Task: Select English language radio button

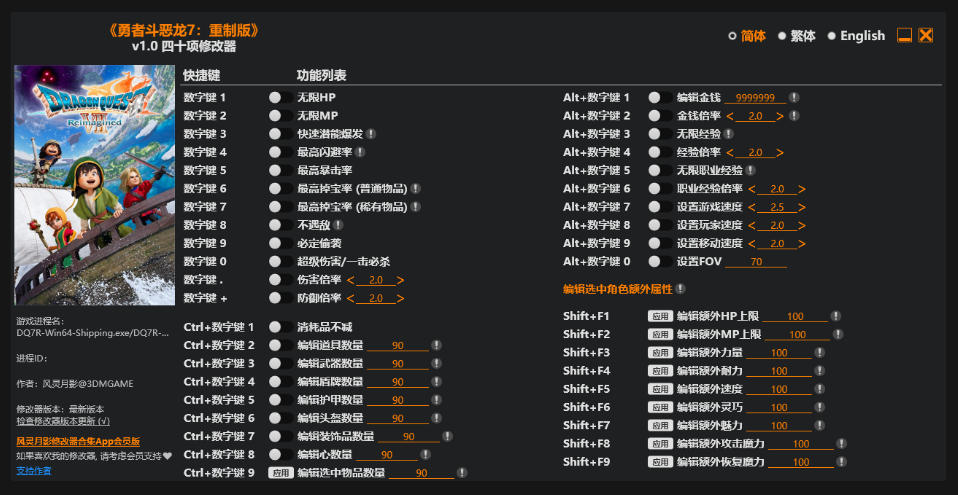Action: [832, 36]
